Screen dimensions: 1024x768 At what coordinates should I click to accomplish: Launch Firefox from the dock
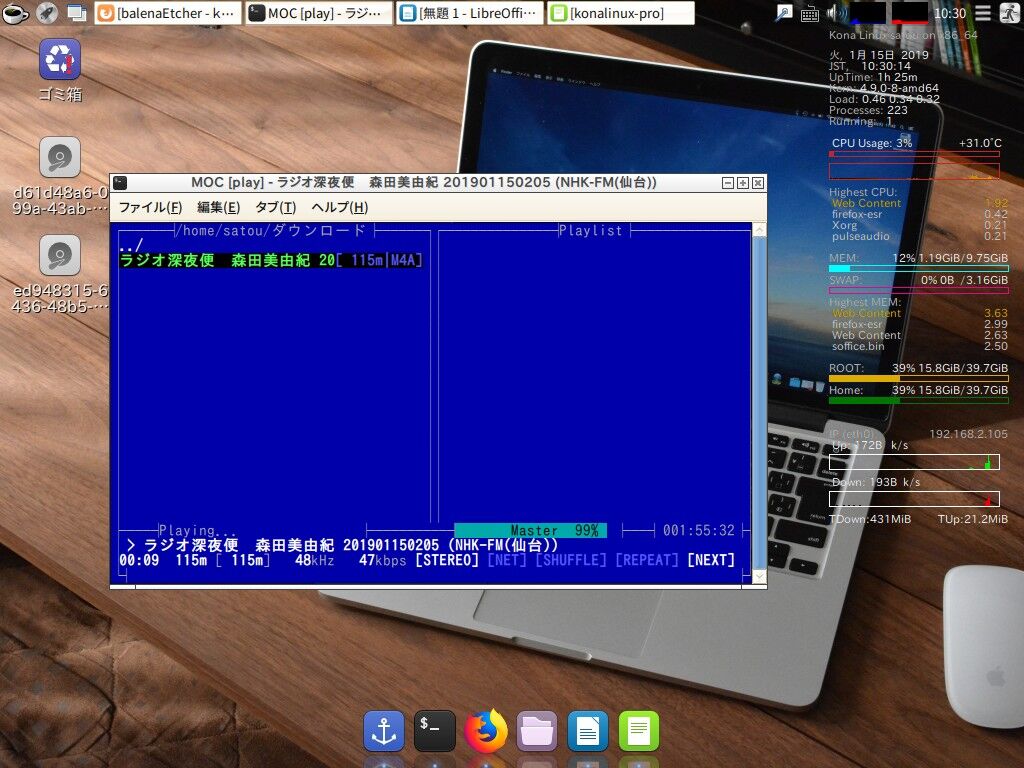(485, 731)
